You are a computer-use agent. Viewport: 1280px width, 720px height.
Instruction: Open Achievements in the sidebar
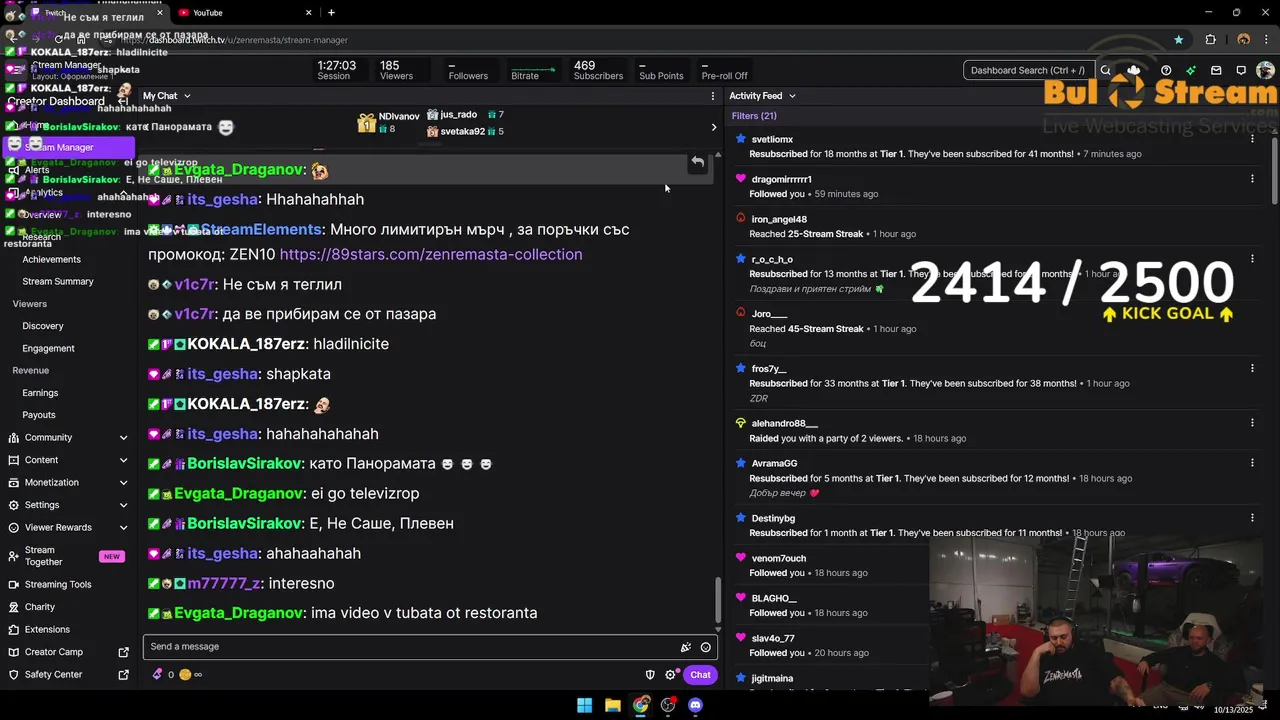click(51, 260)
